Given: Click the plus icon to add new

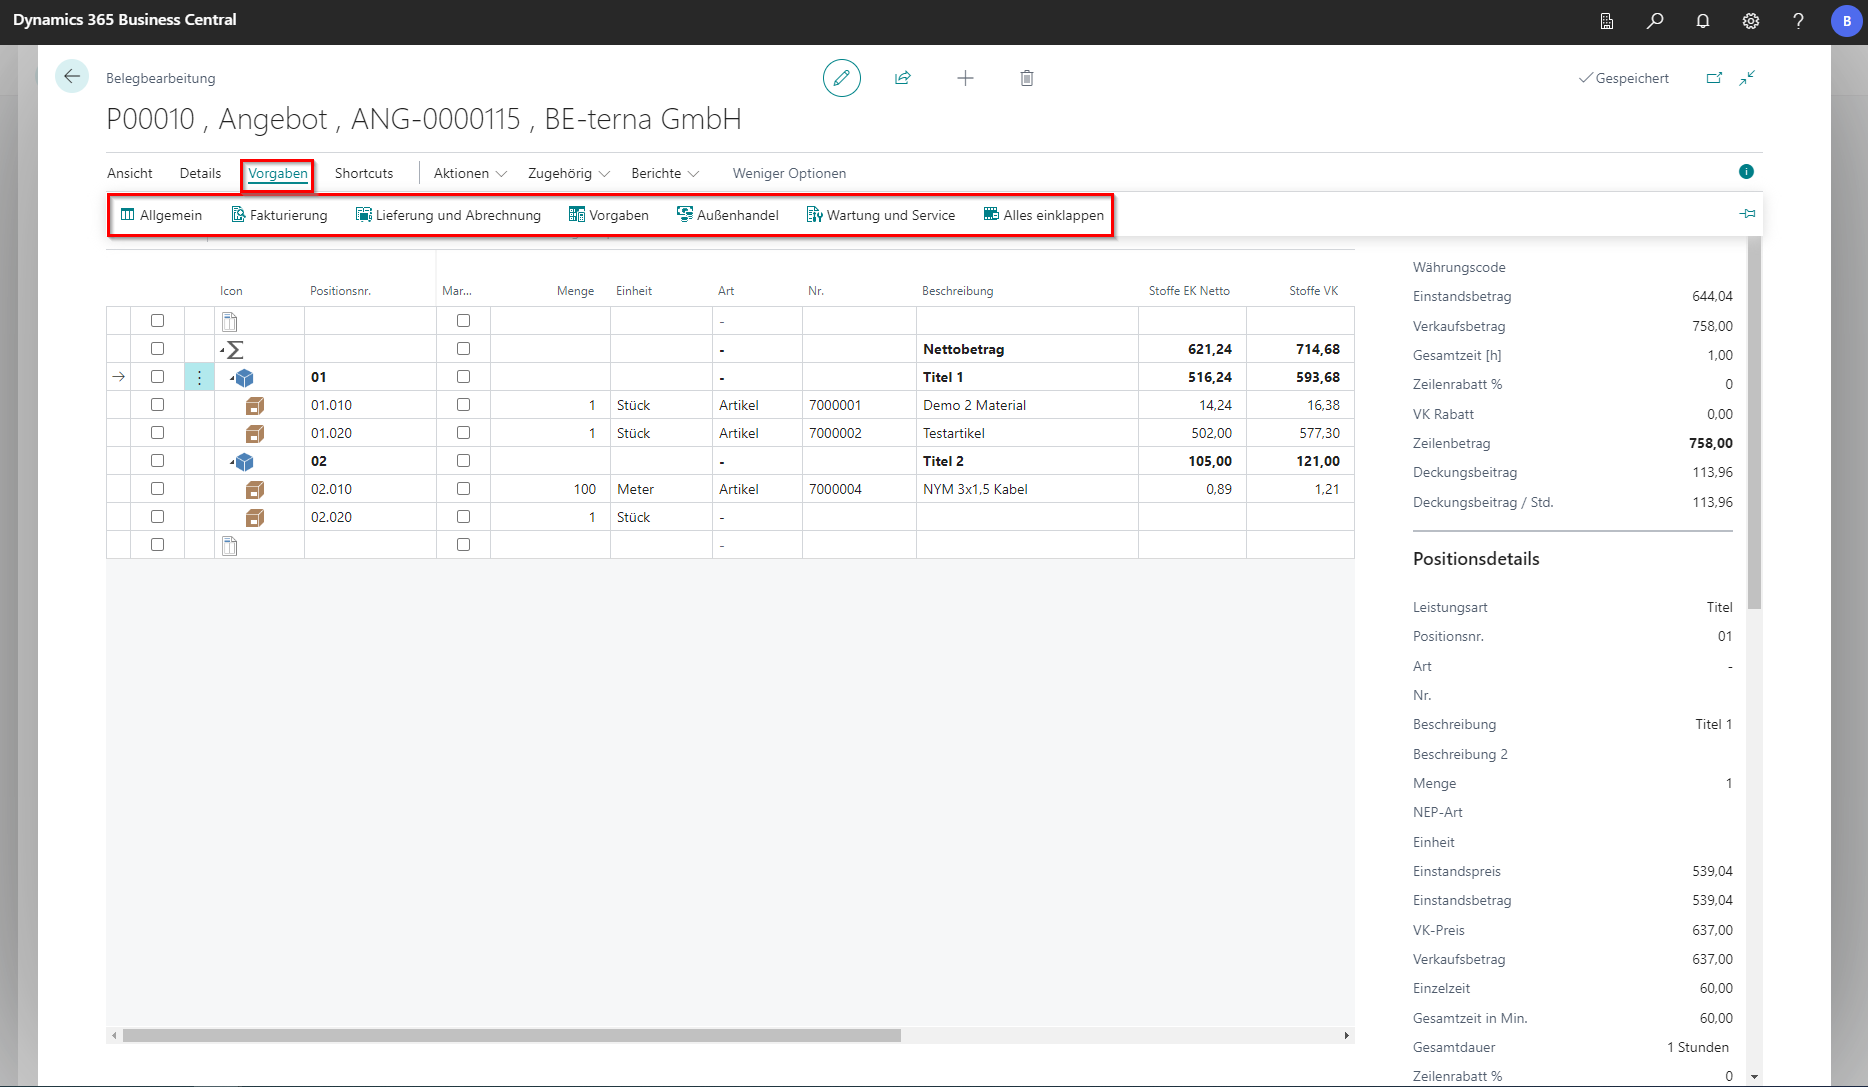Looking at the screenshot, I should (965, 78).
